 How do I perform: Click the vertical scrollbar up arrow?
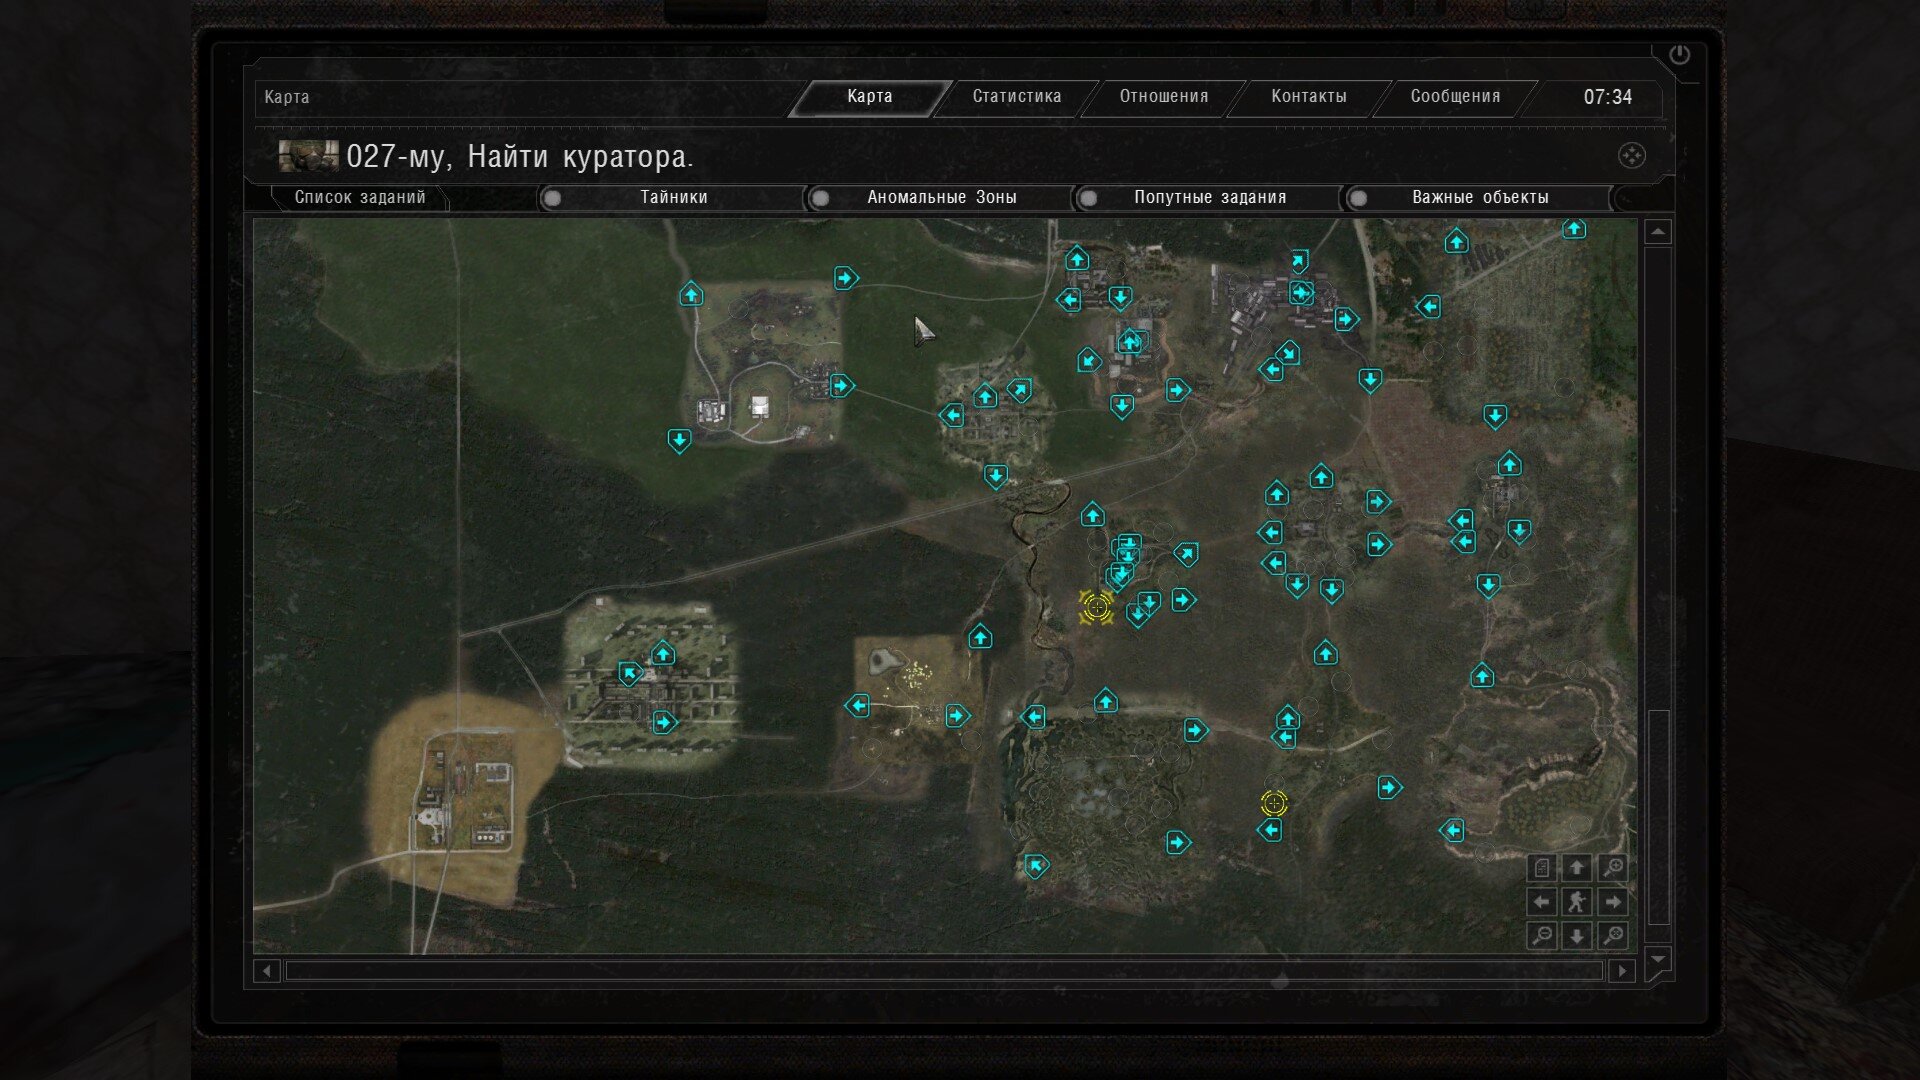coord(1658,232)
